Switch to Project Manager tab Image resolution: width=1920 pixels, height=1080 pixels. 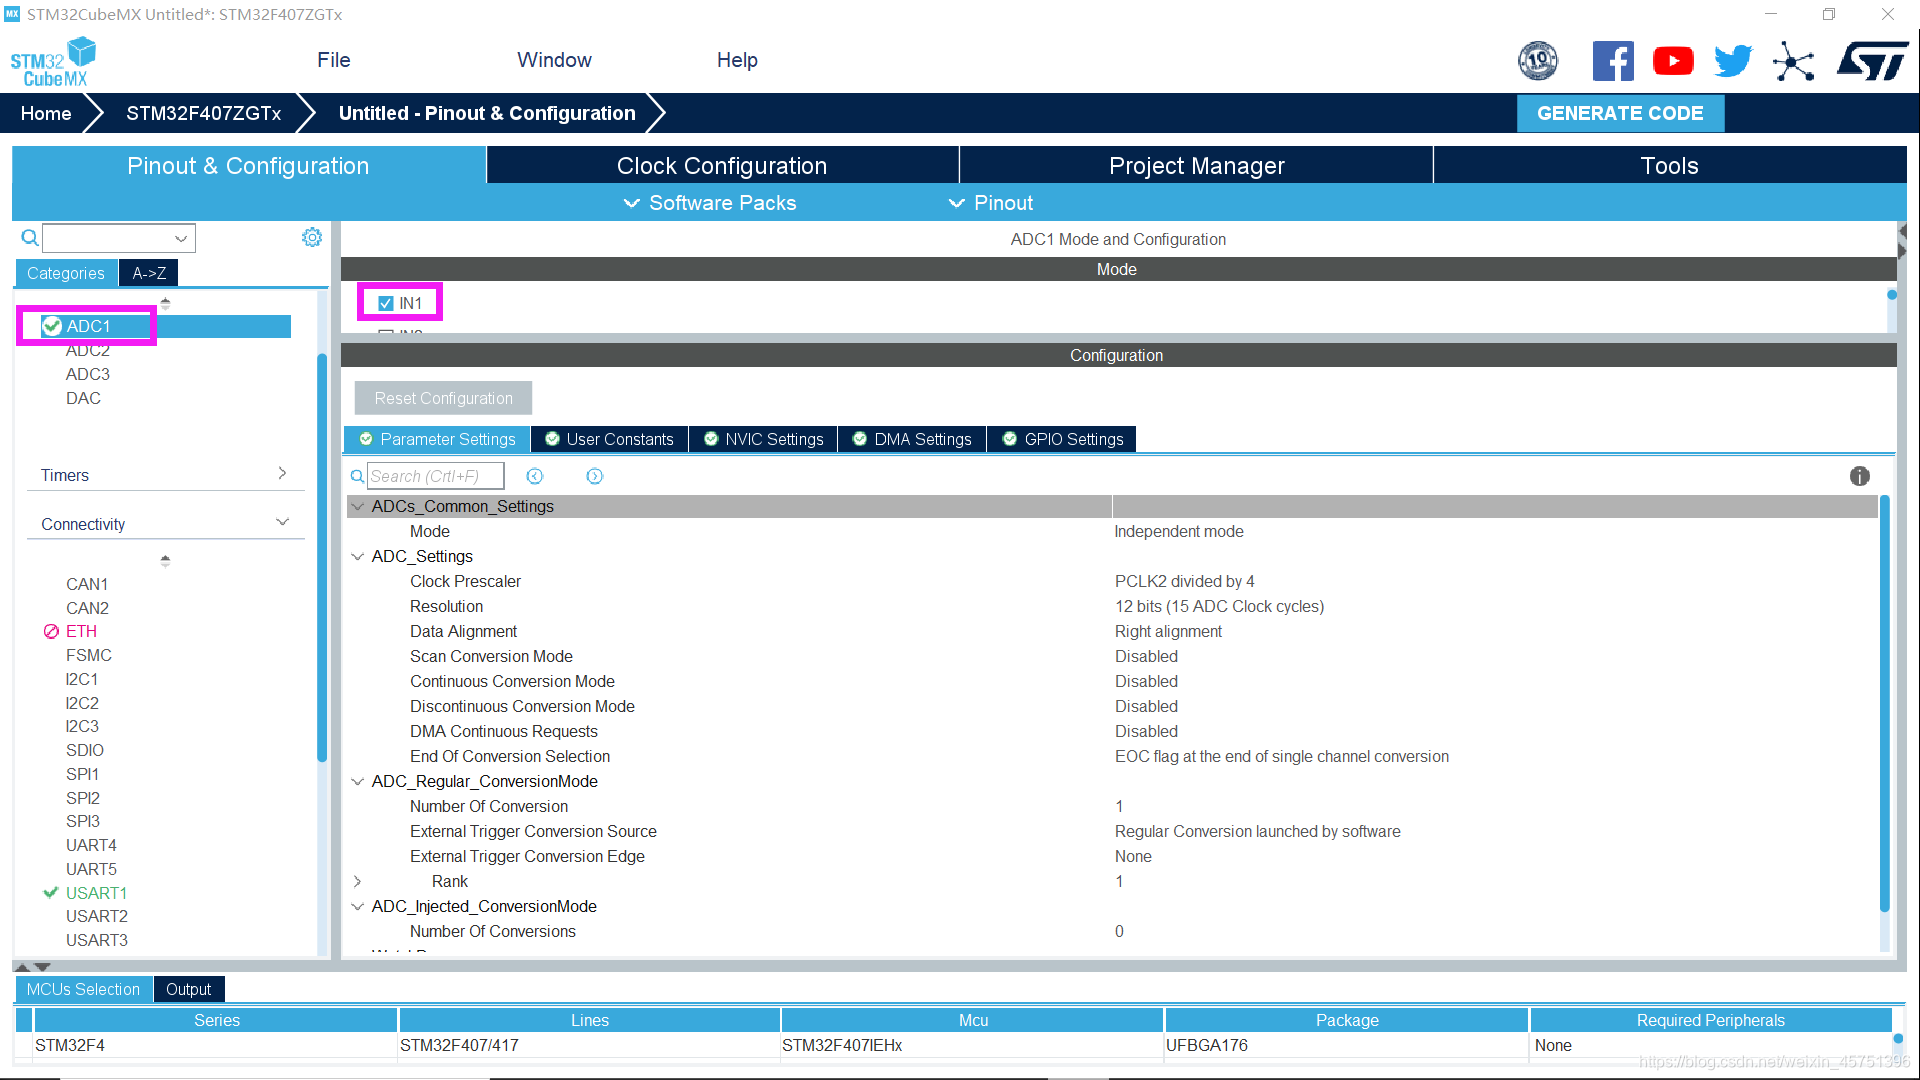pyautogui.click(x=1196, y=166)
